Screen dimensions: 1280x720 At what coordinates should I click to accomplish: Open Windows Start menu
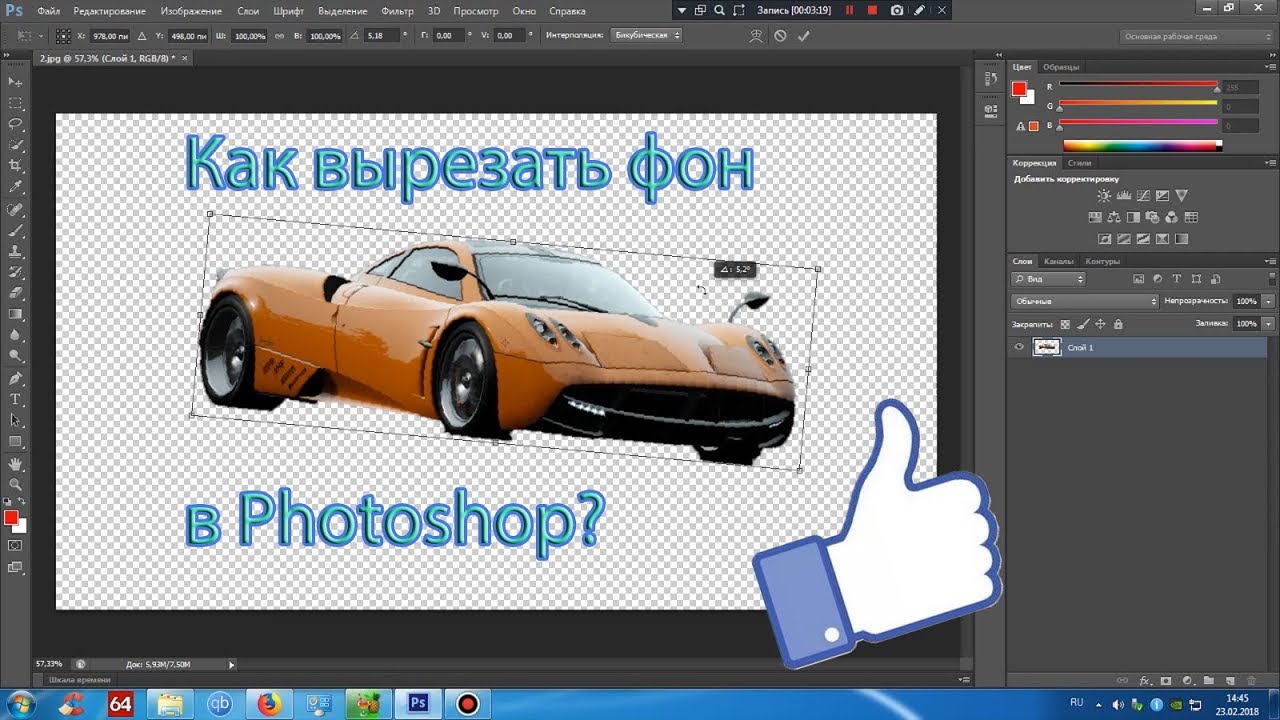[x=21, y=704]
